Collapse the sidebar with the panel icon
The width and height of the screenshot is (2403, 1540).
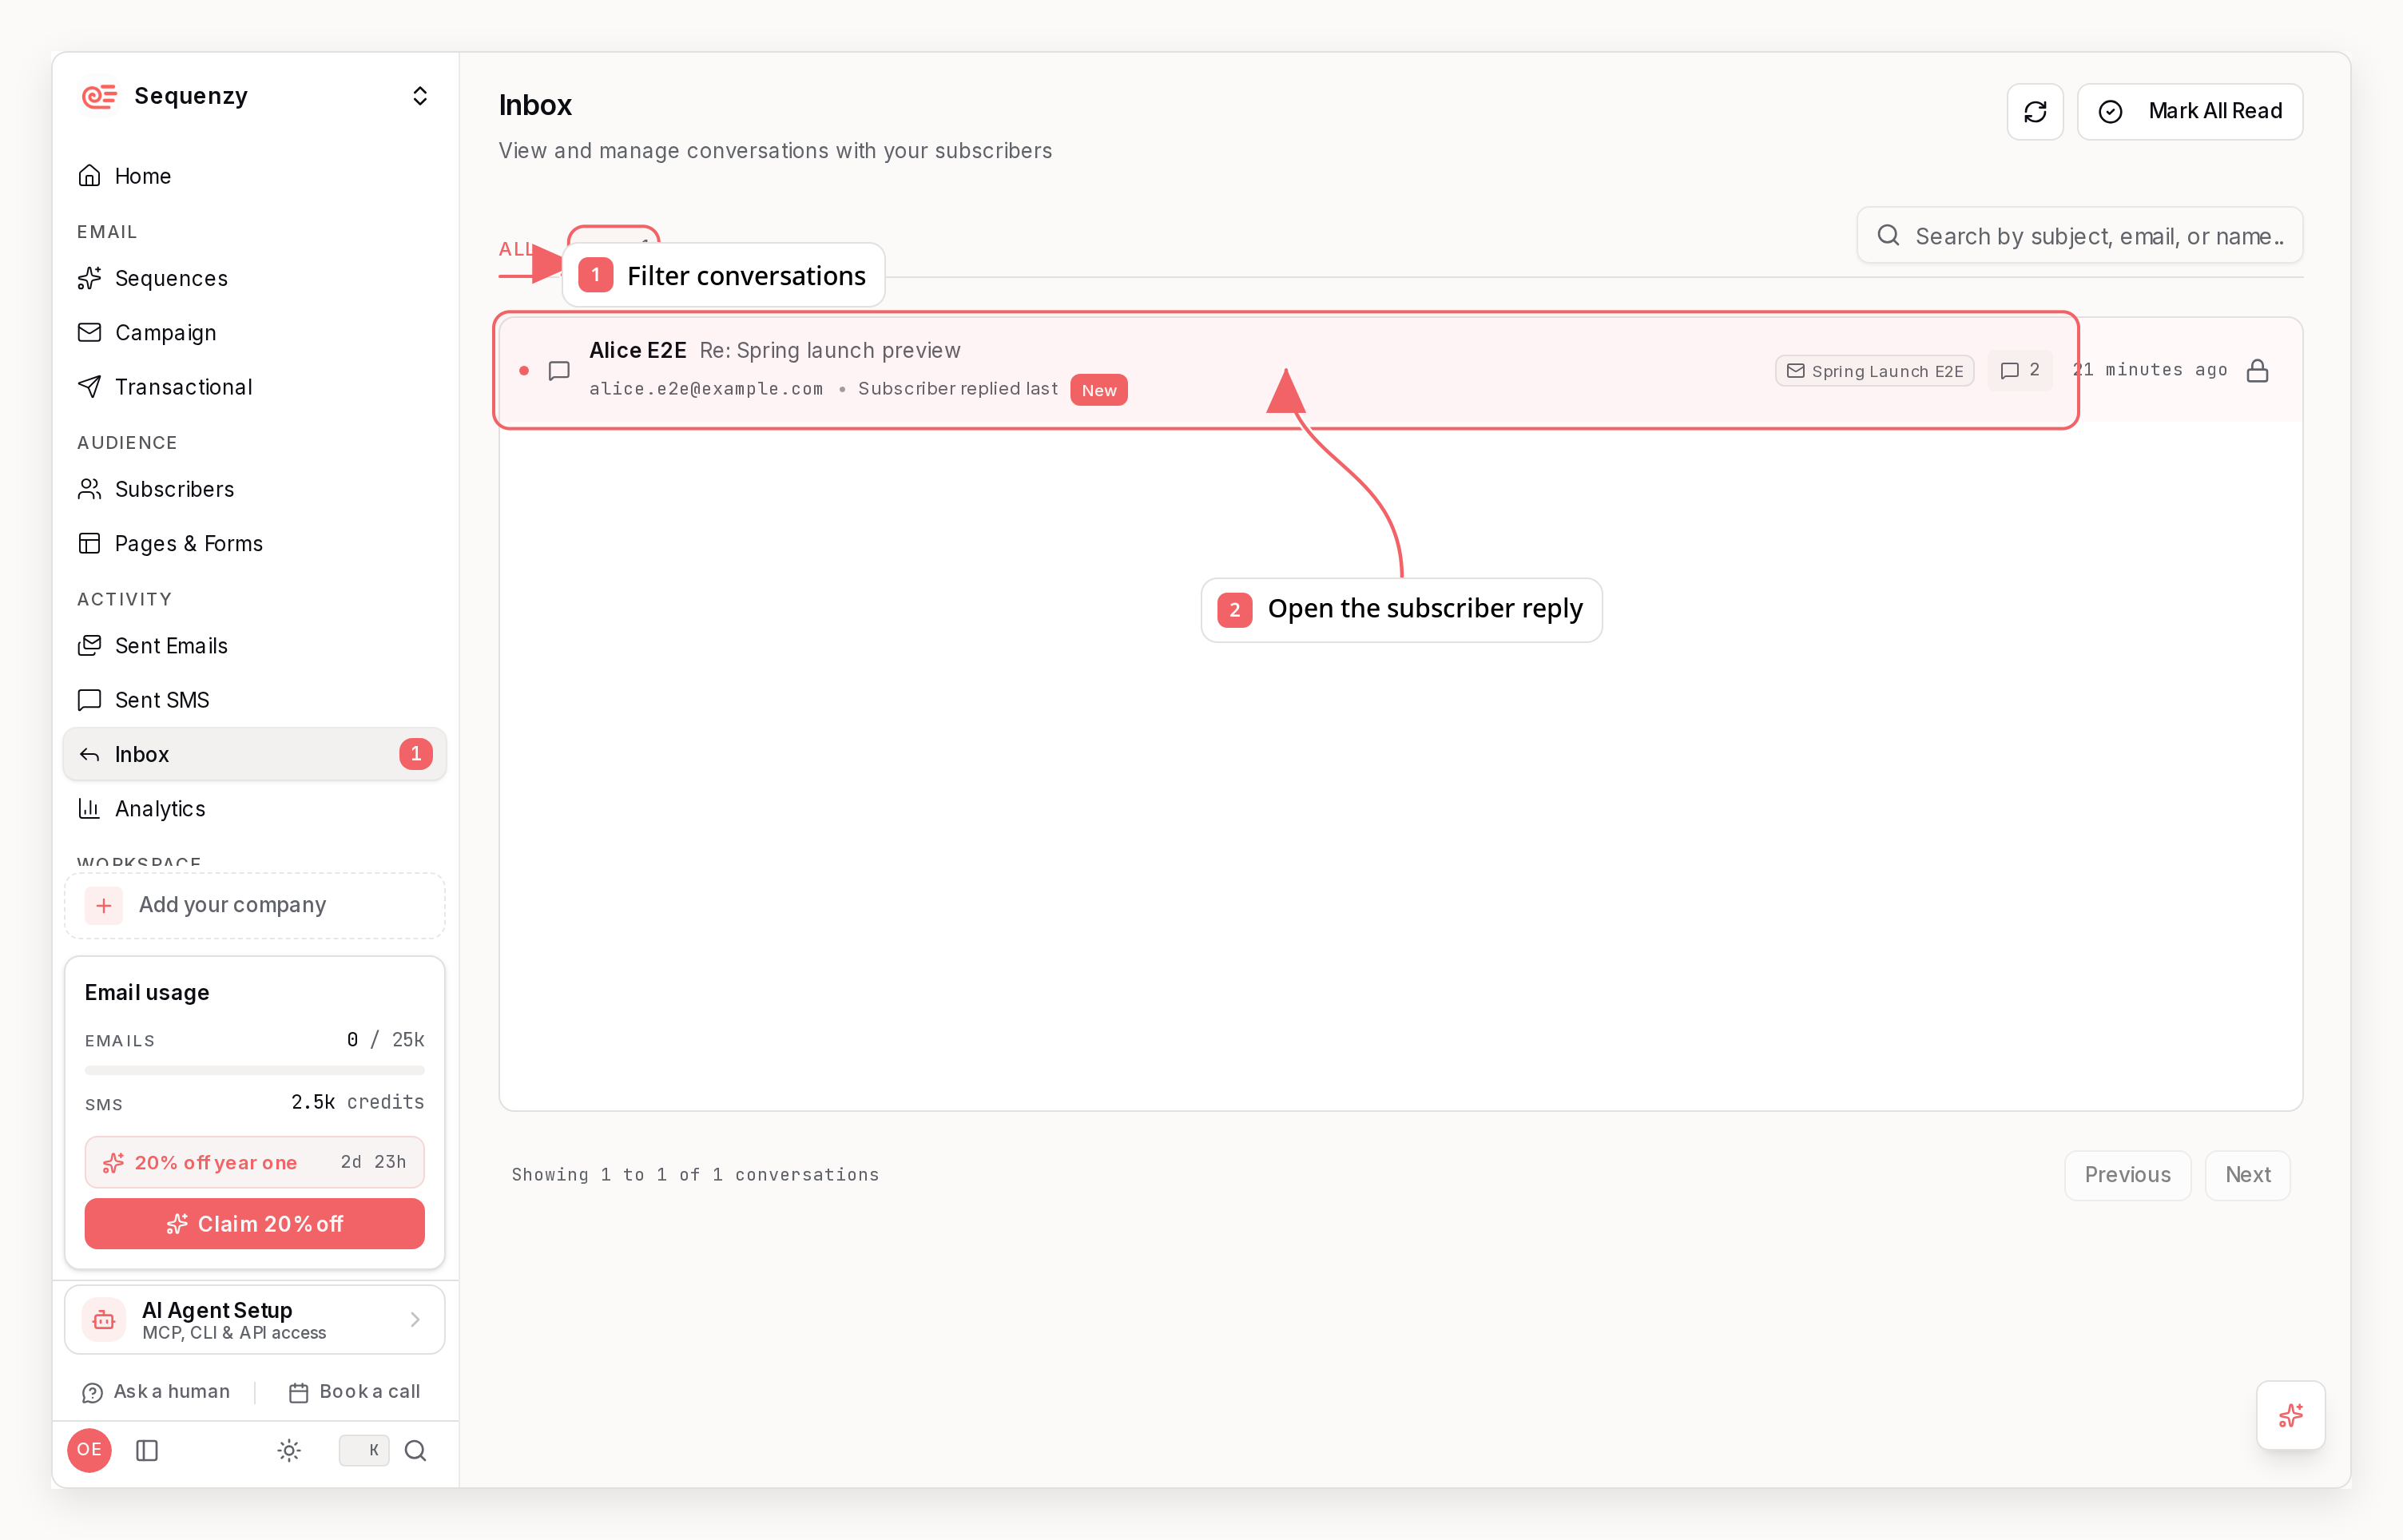tap(147, 1450)
